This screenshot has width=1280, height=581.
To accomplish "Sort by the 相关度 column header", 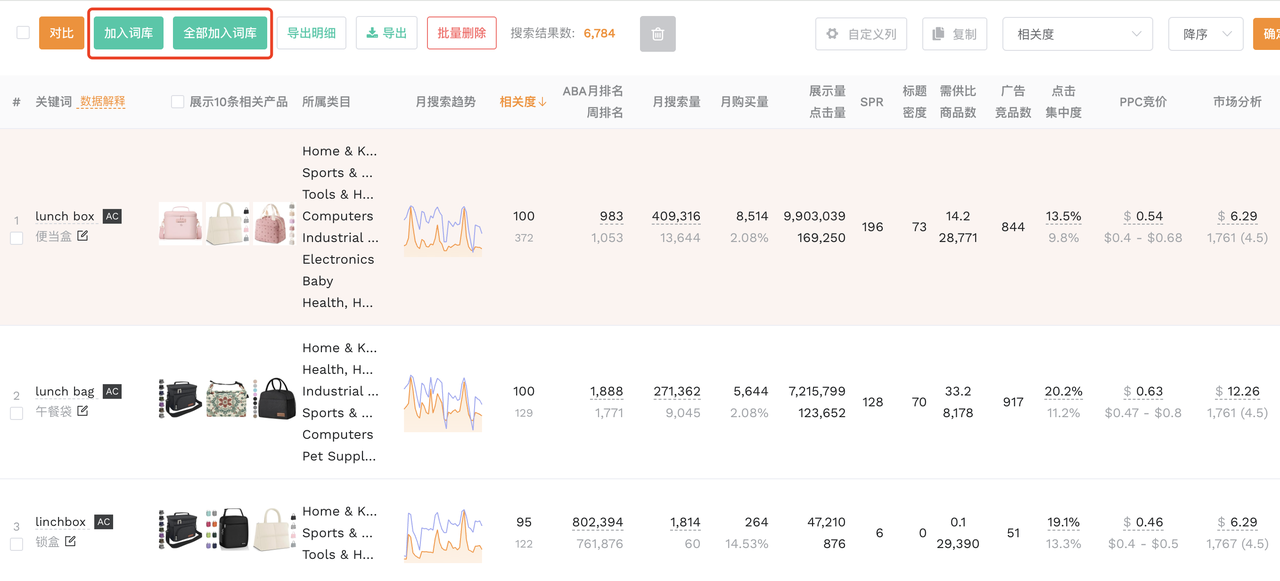I will [x=523, y=102].
